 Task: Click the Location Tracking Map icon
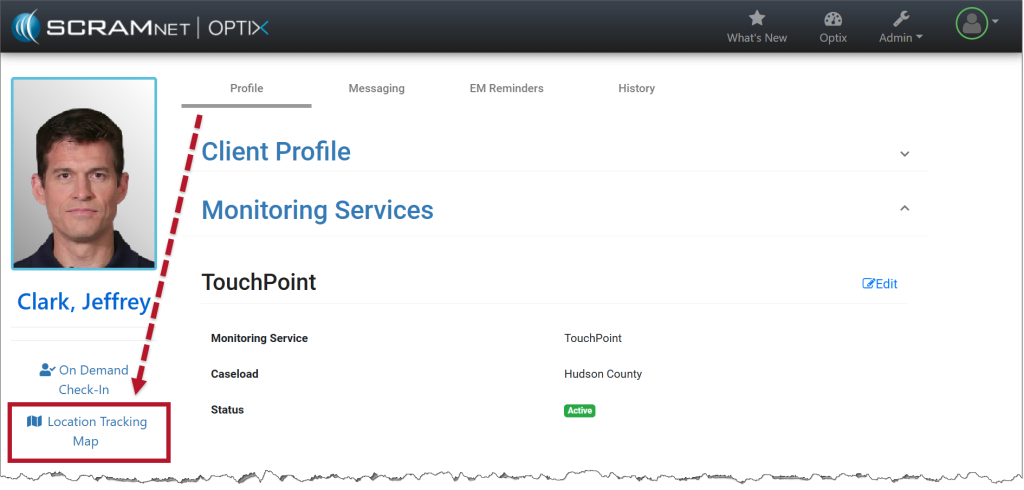(35, 422)
